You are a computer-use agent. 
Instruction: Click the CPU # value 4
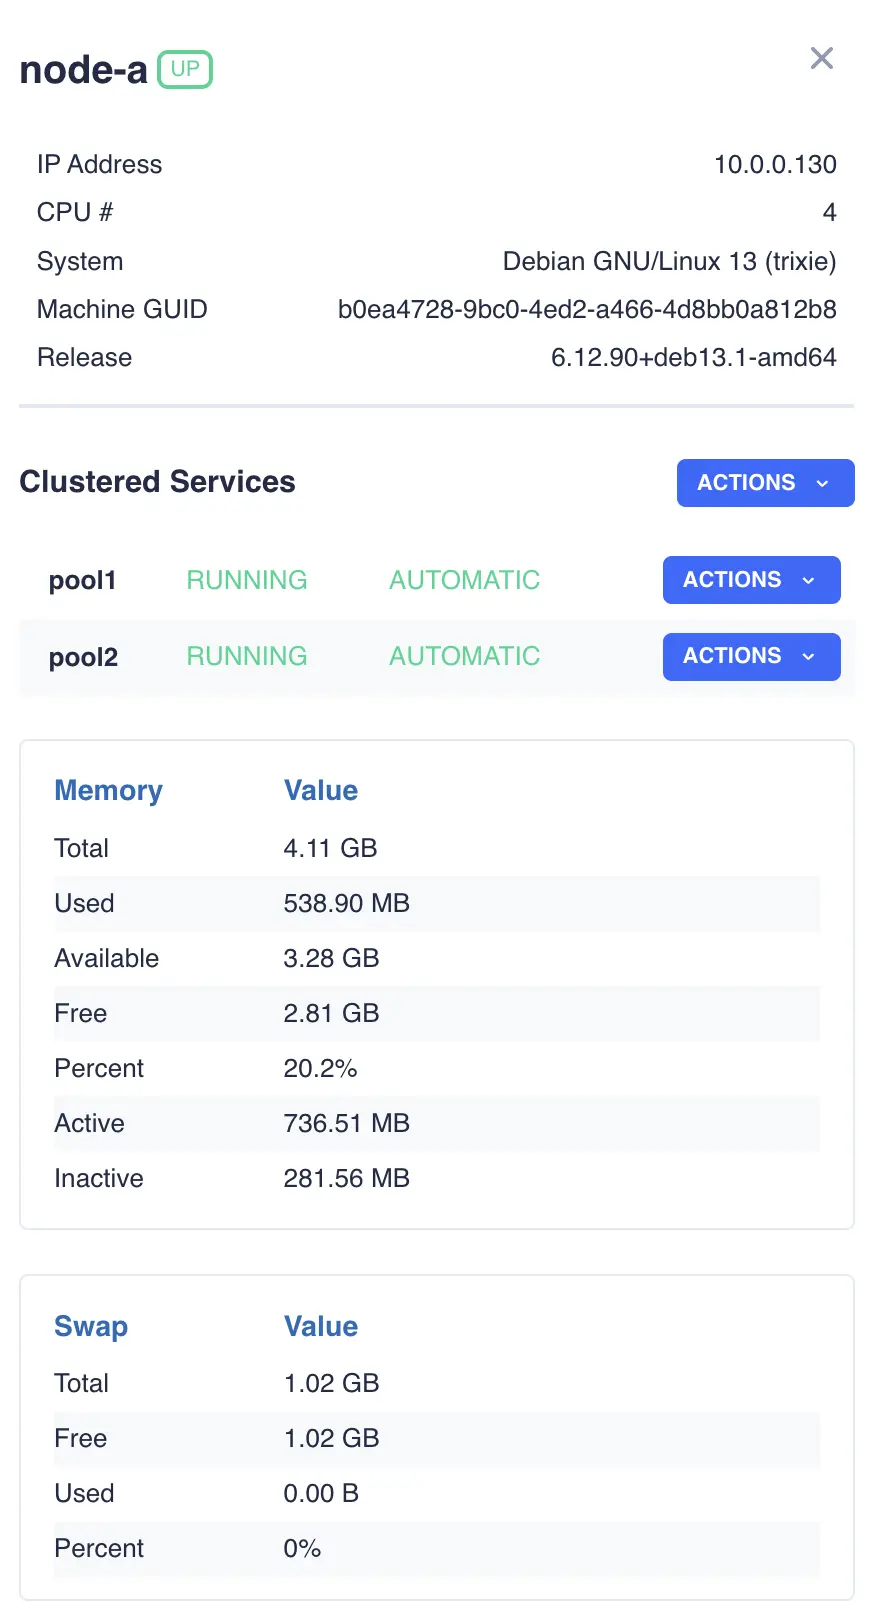(x=829, y=212)
